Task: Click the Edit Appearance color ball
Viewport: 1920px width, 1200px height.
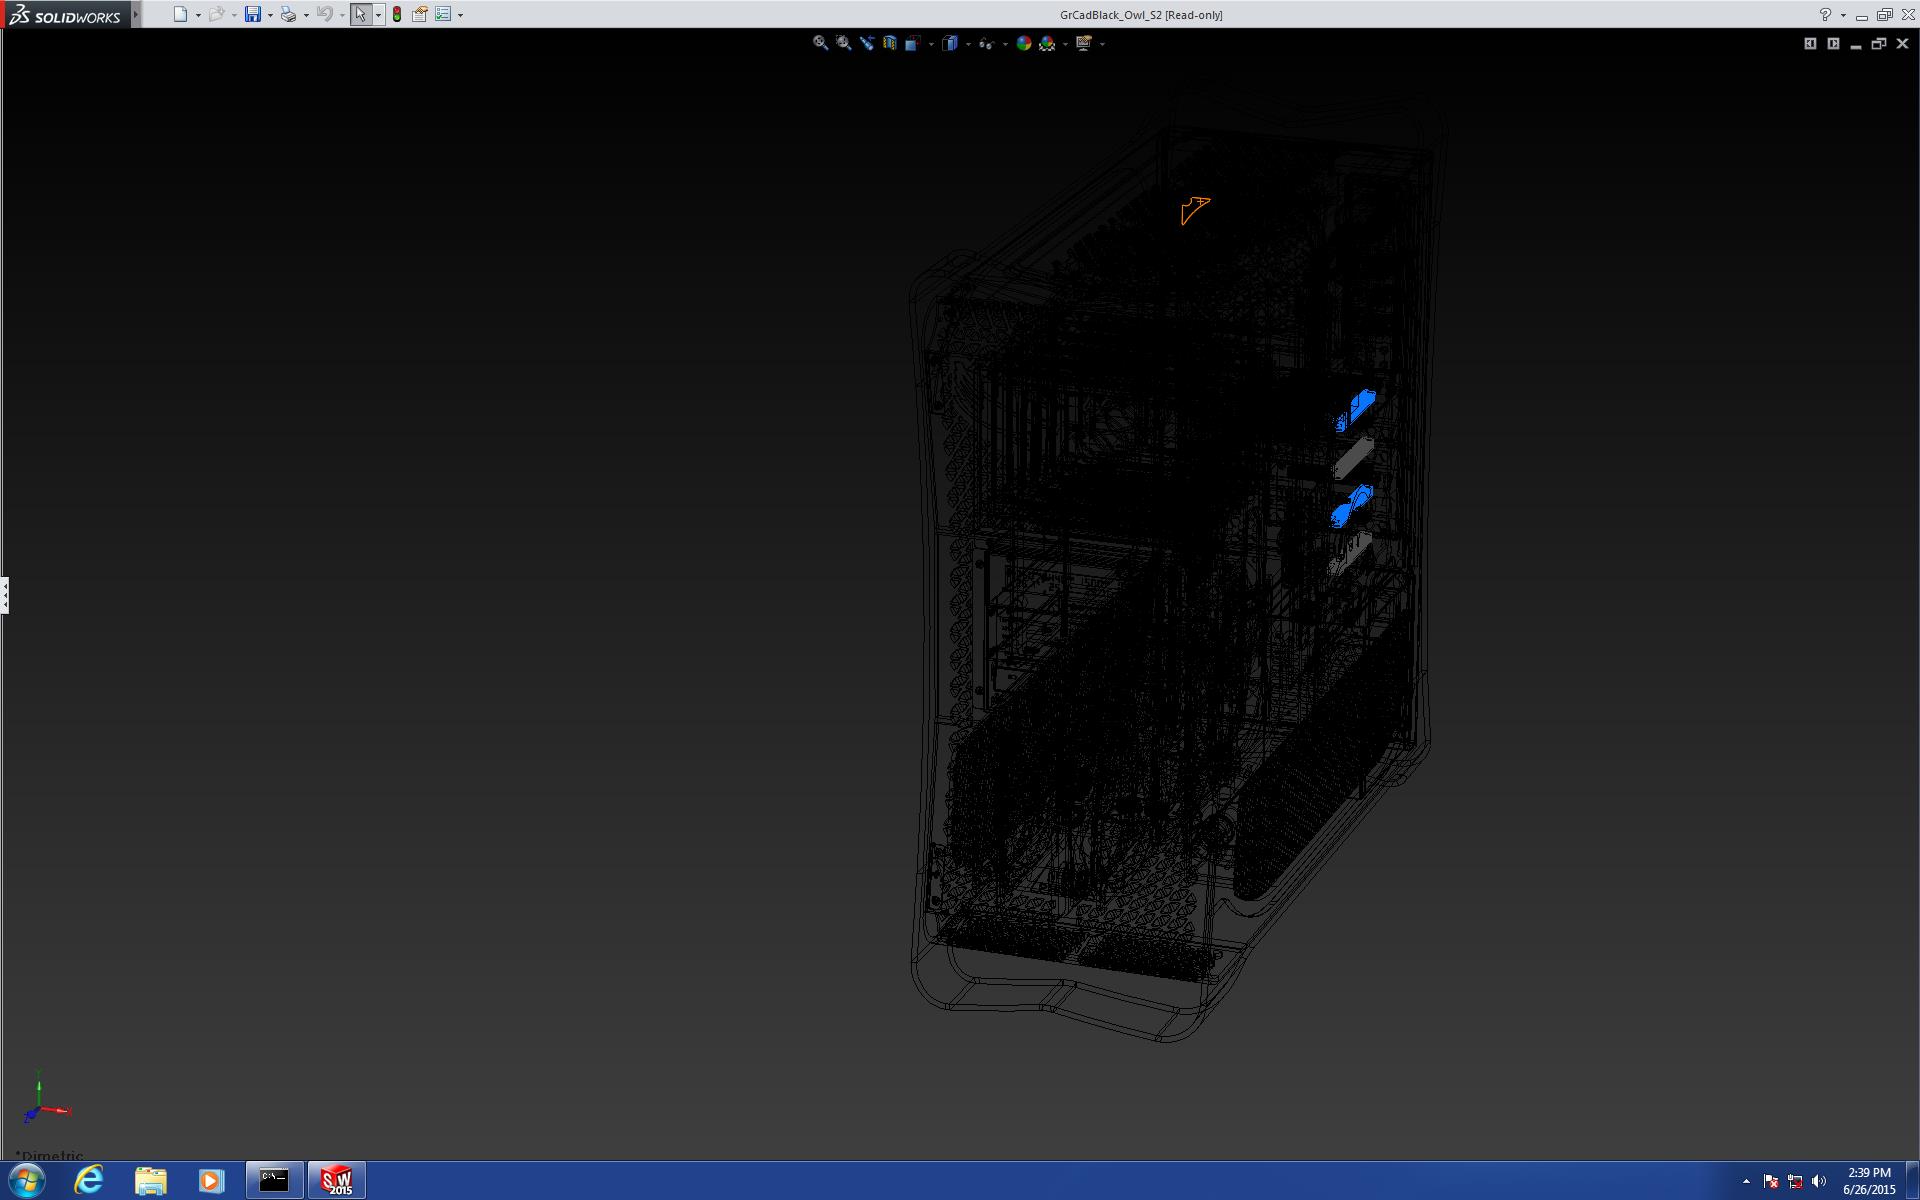Action: (x=1023, y=43)
